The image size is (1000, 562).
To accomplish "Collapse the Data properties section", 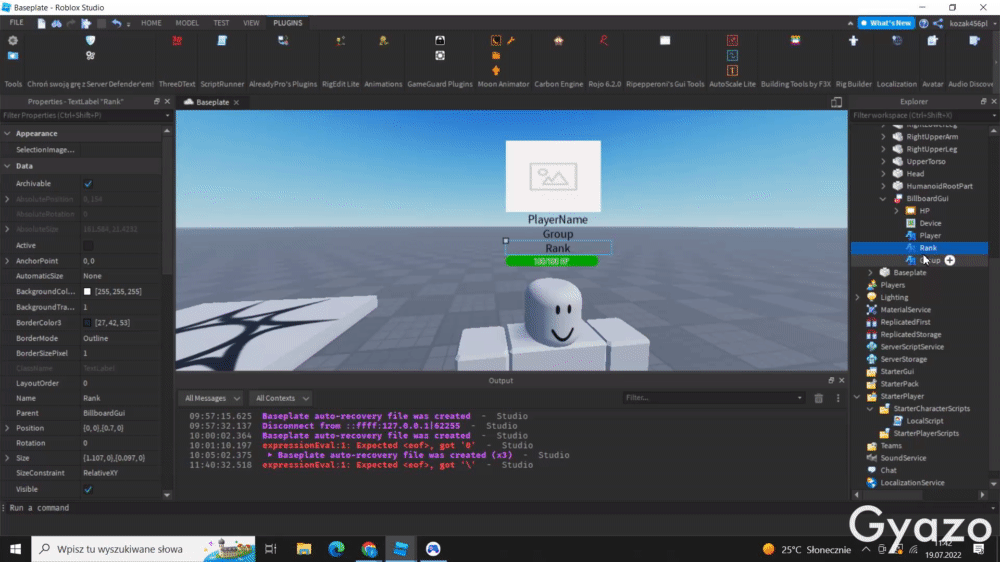I will tap(7, 166).
